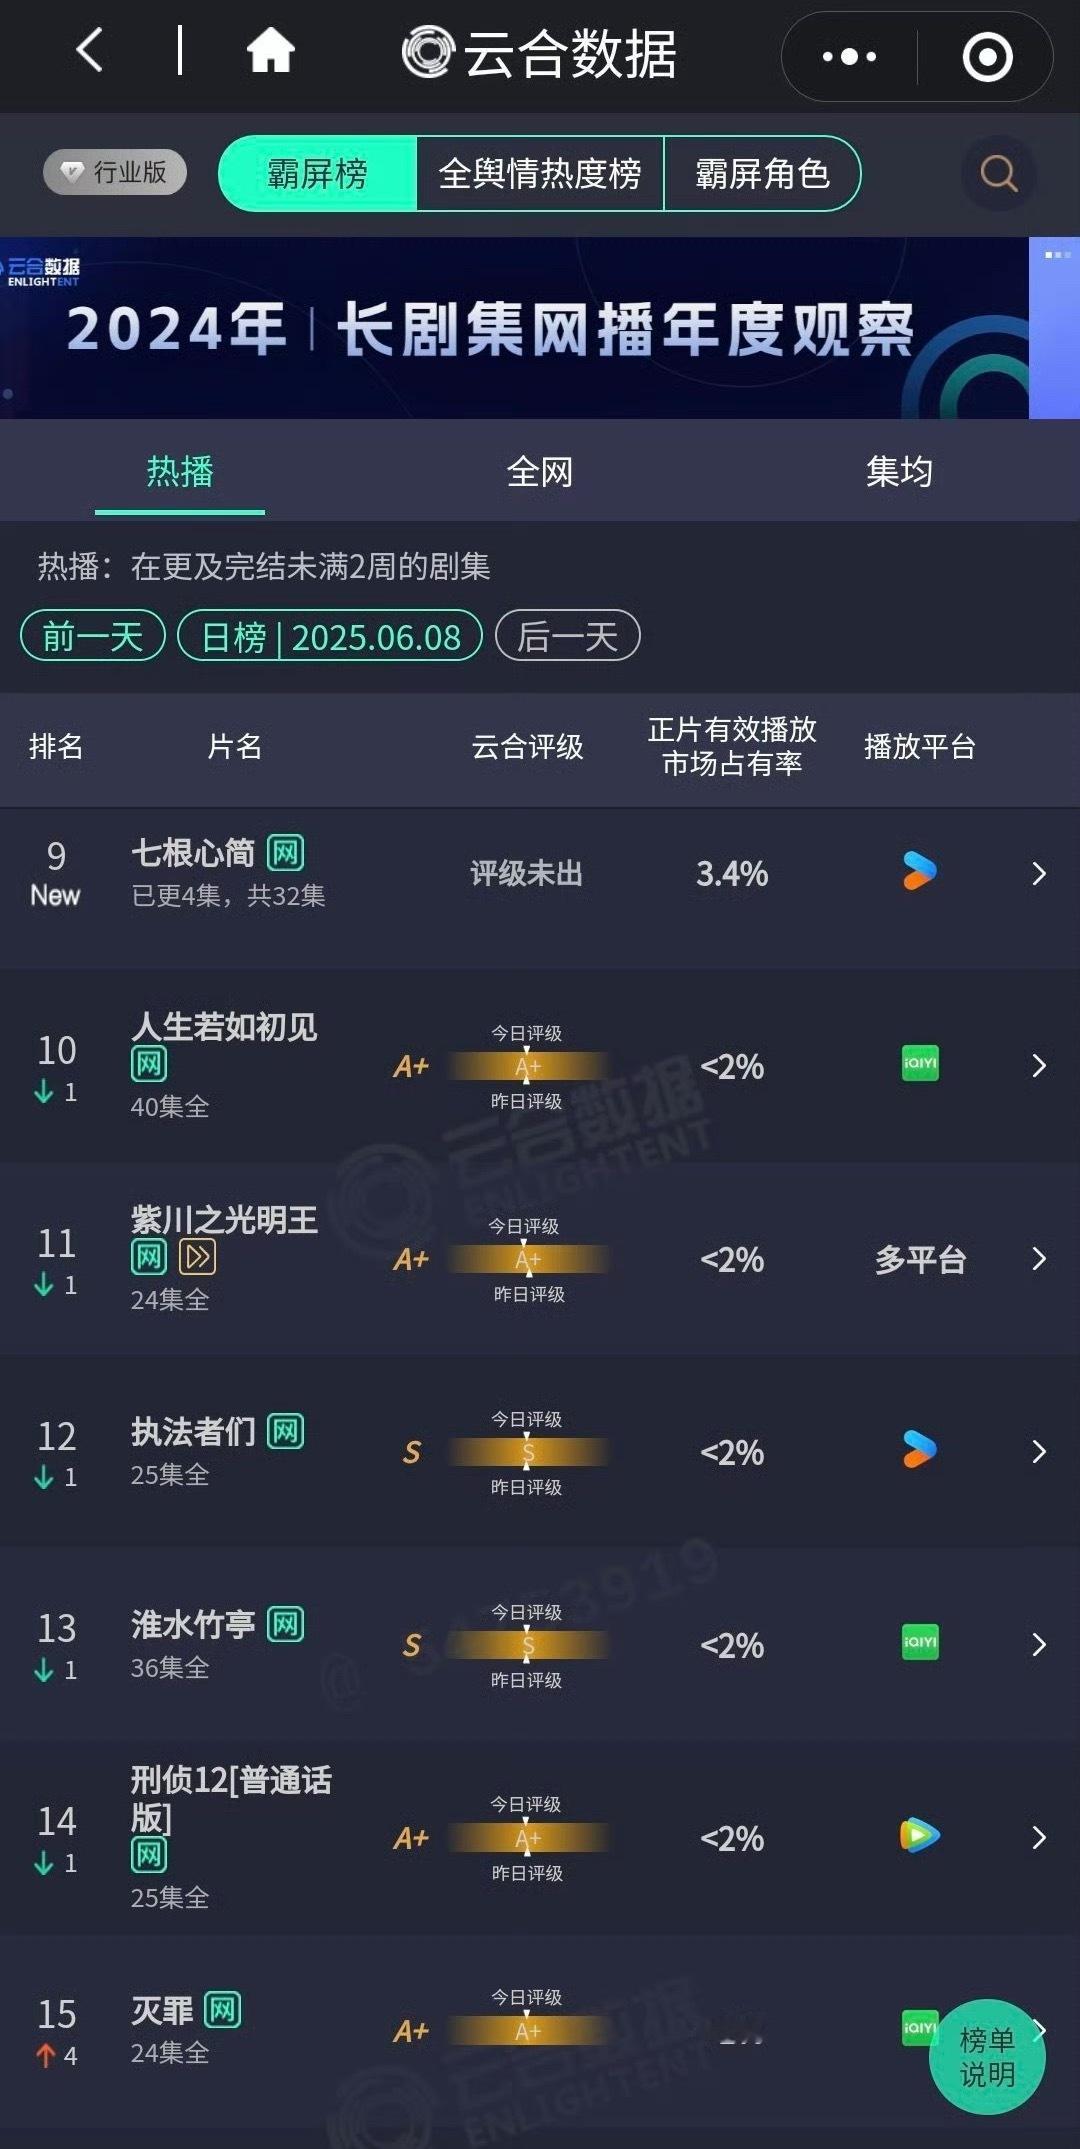Open date picker 日榜 | 2025.06.08
This screenshot has height=2149, width=1080.
[330, 636]
